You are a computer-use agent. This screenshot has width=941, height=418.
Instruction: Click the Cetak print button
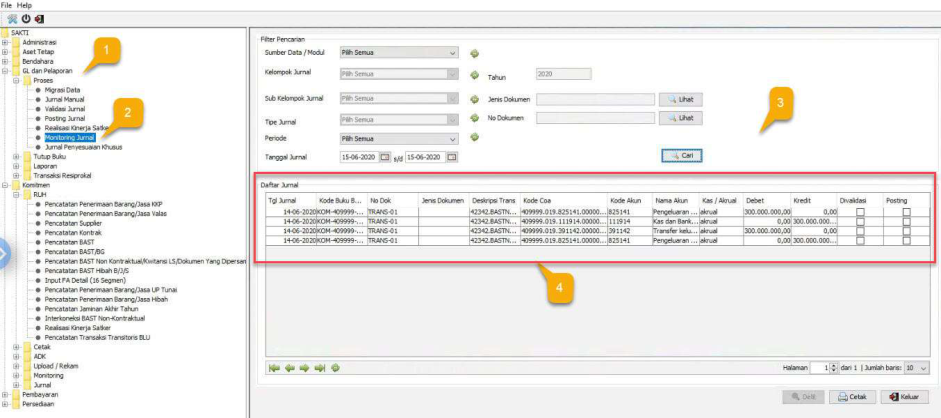click(x=851, y=397)
